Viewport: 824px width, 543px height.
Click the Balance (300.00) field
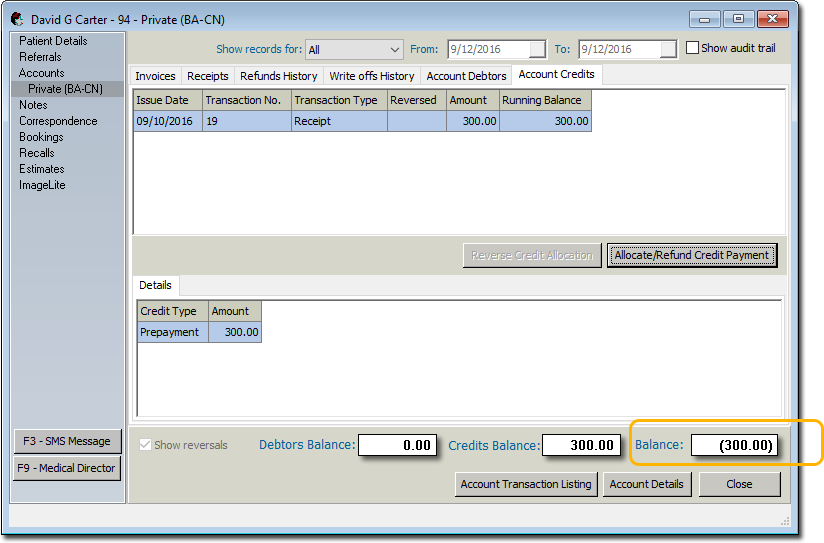(734, 445)
